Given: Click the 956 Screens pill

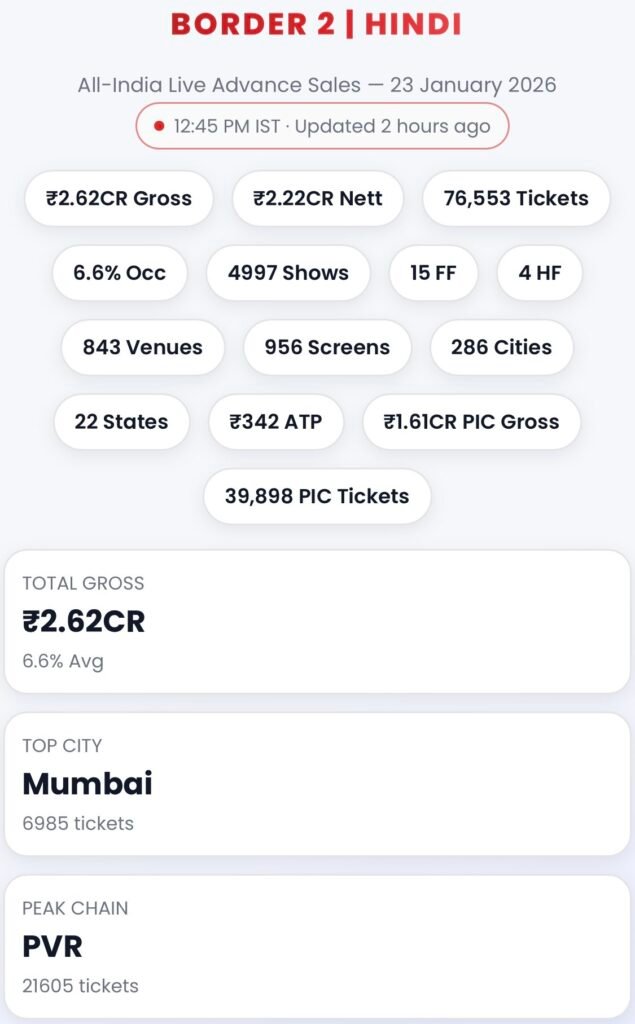Looking at the screenshot, I should 327,348.
